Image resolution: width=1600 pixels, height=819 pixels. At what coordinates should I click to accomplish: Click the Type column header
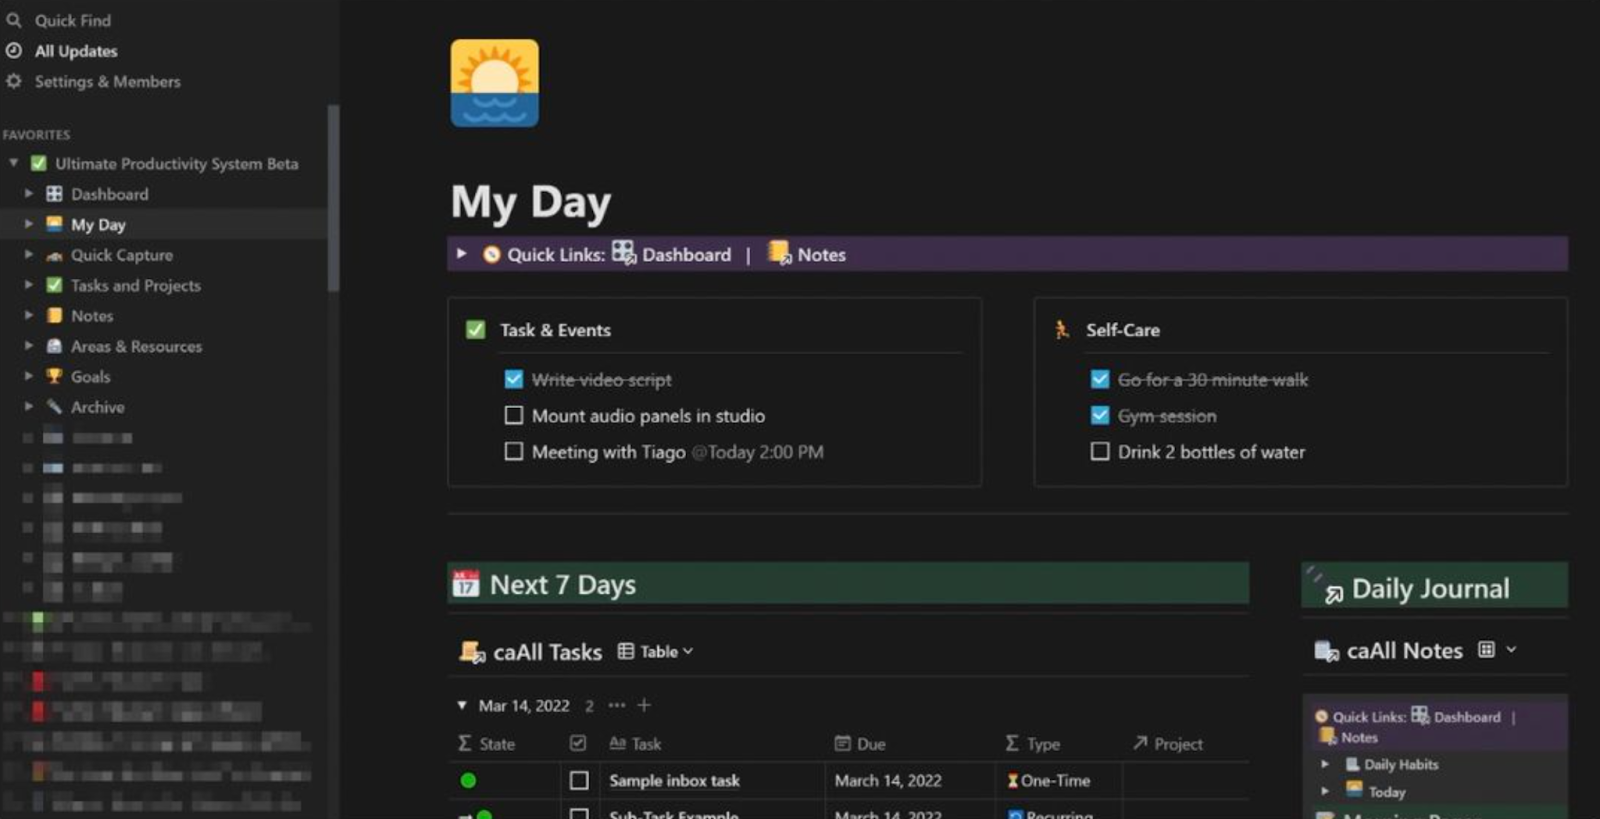pos(1032,744)
